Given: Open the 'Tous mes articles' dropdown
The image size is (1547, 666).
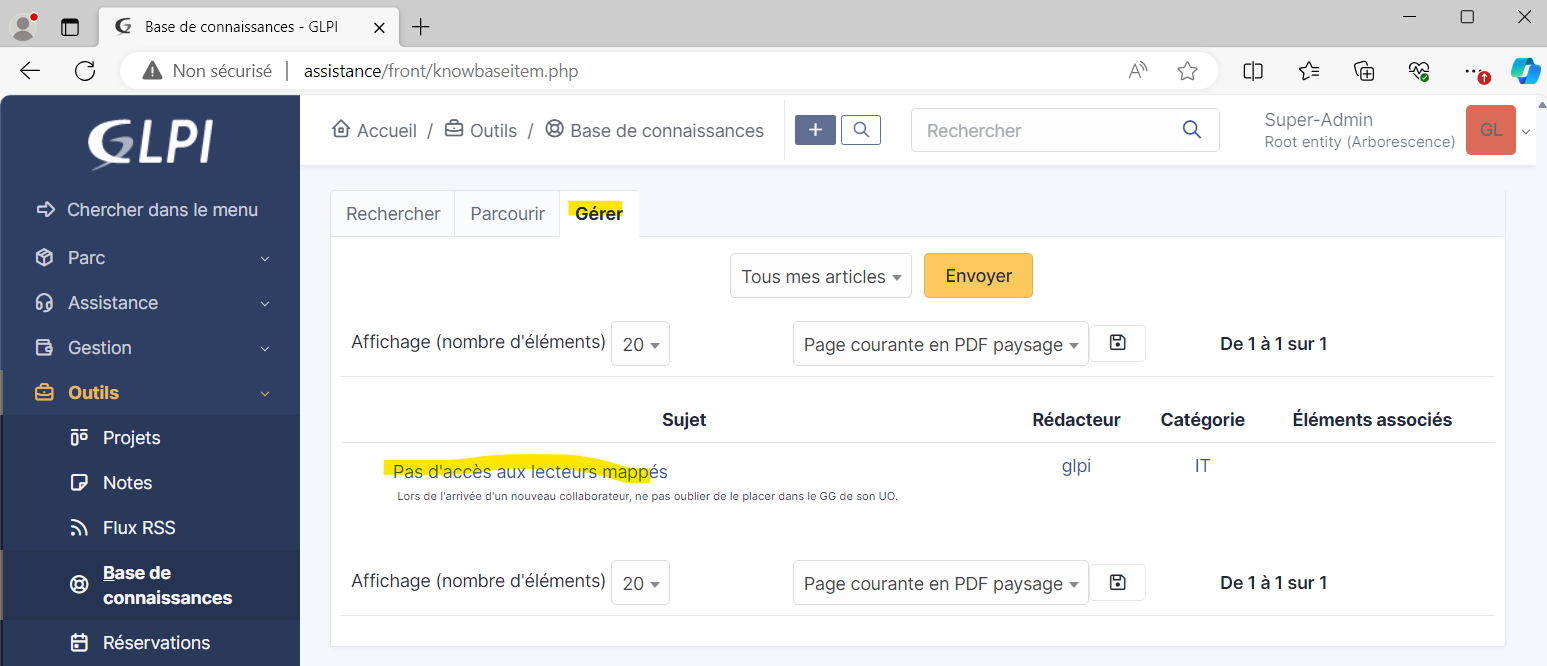Looking at the screenshot, I should pos(820,276).
